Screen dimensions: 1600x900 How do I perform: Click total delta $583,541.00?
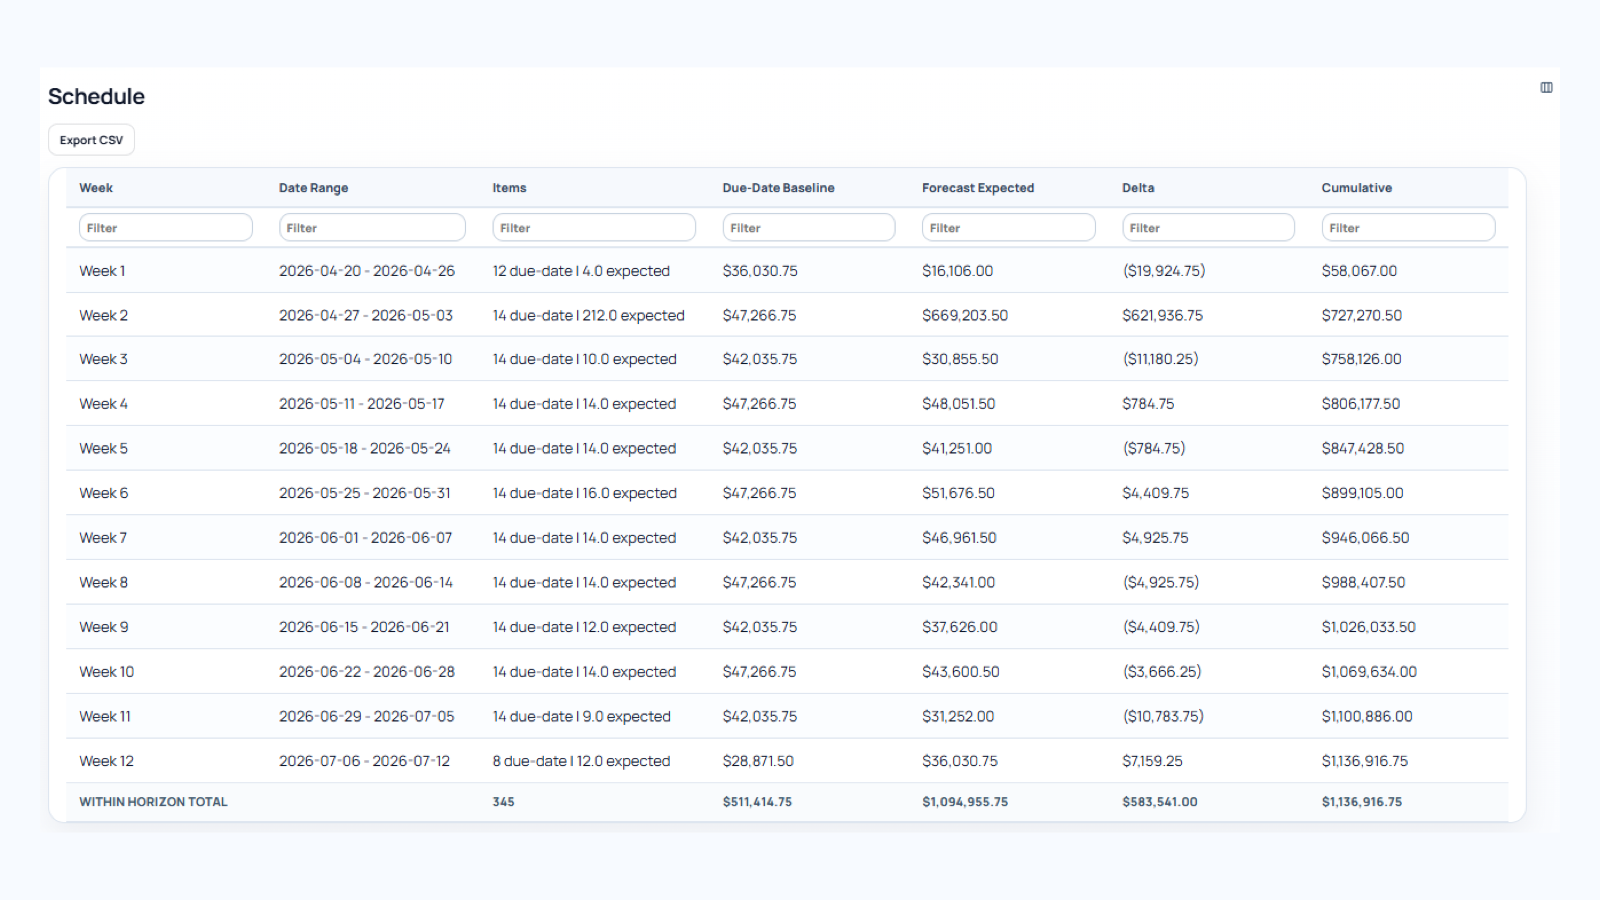pyautogui.click(x=1160, y=802)
